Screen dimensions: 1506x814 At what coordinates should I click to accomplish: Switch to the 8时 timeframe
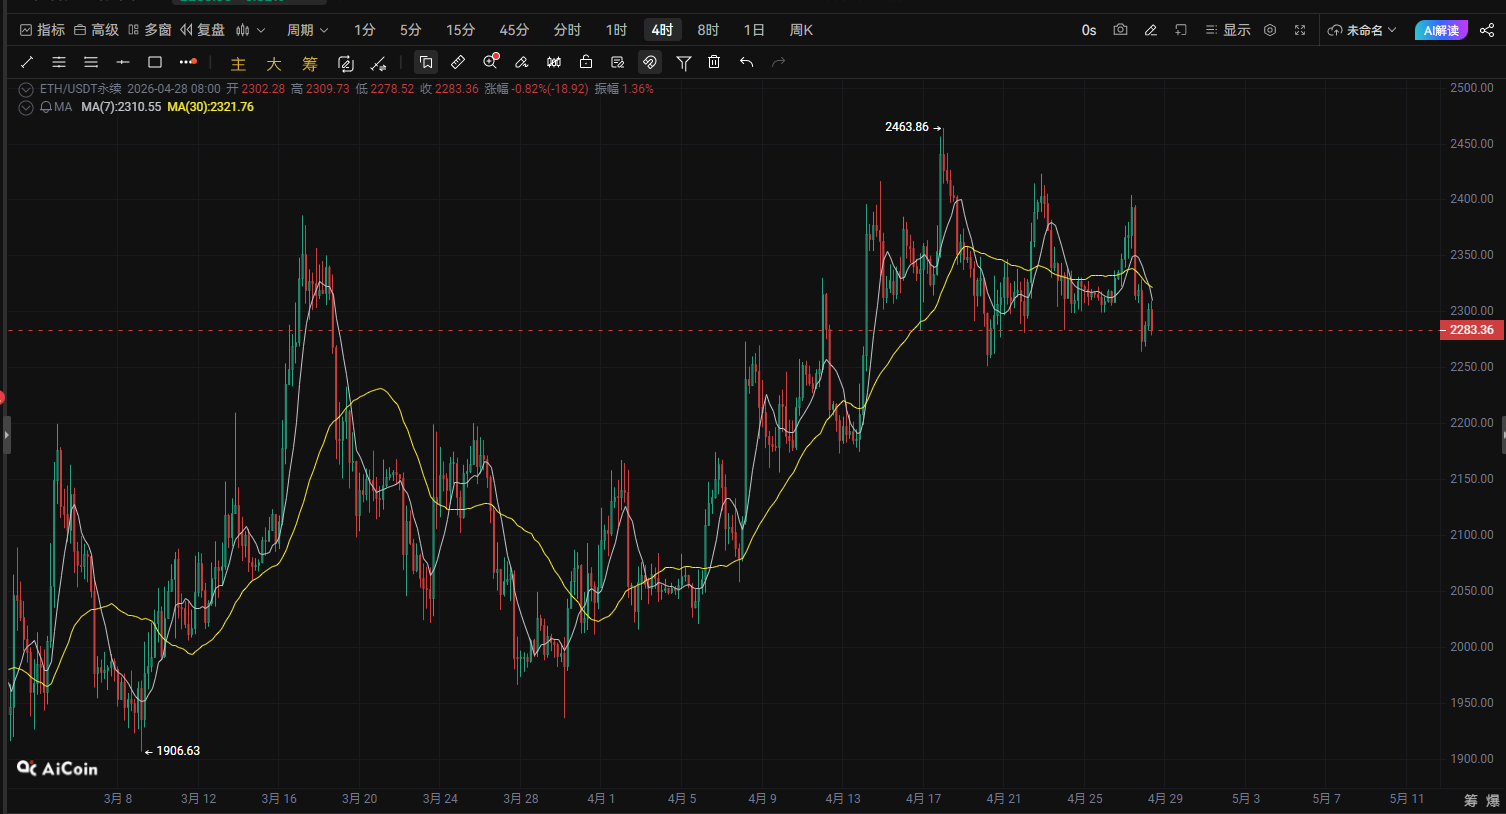coord(708,30)
